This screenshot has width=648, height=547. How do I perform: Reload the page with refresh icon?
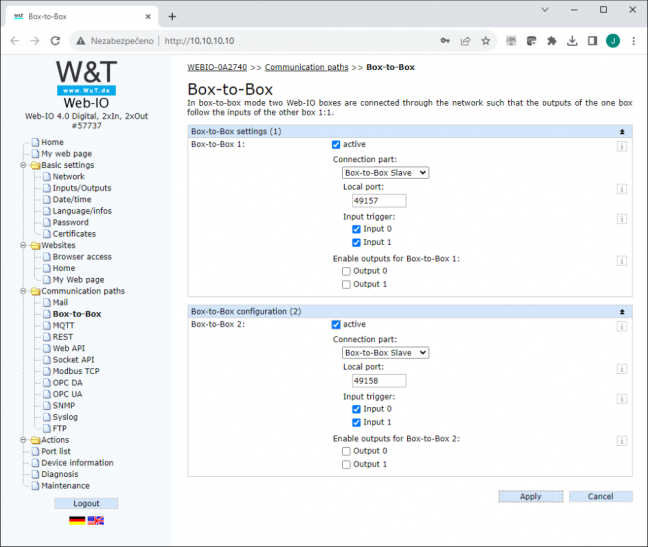coord(55,40)
